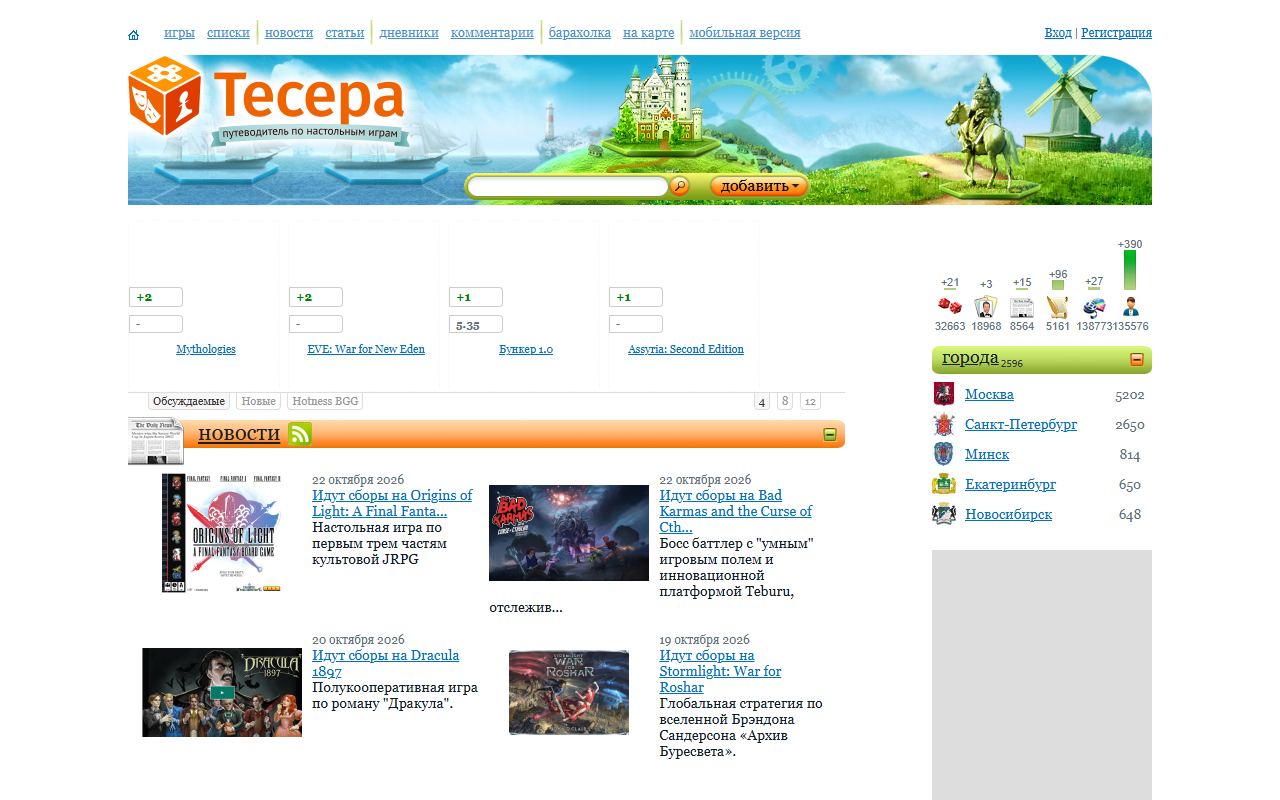This screenshot has height=800, width=1280.
Task: Click the Tesera cube logo
Action: (165, 95)
